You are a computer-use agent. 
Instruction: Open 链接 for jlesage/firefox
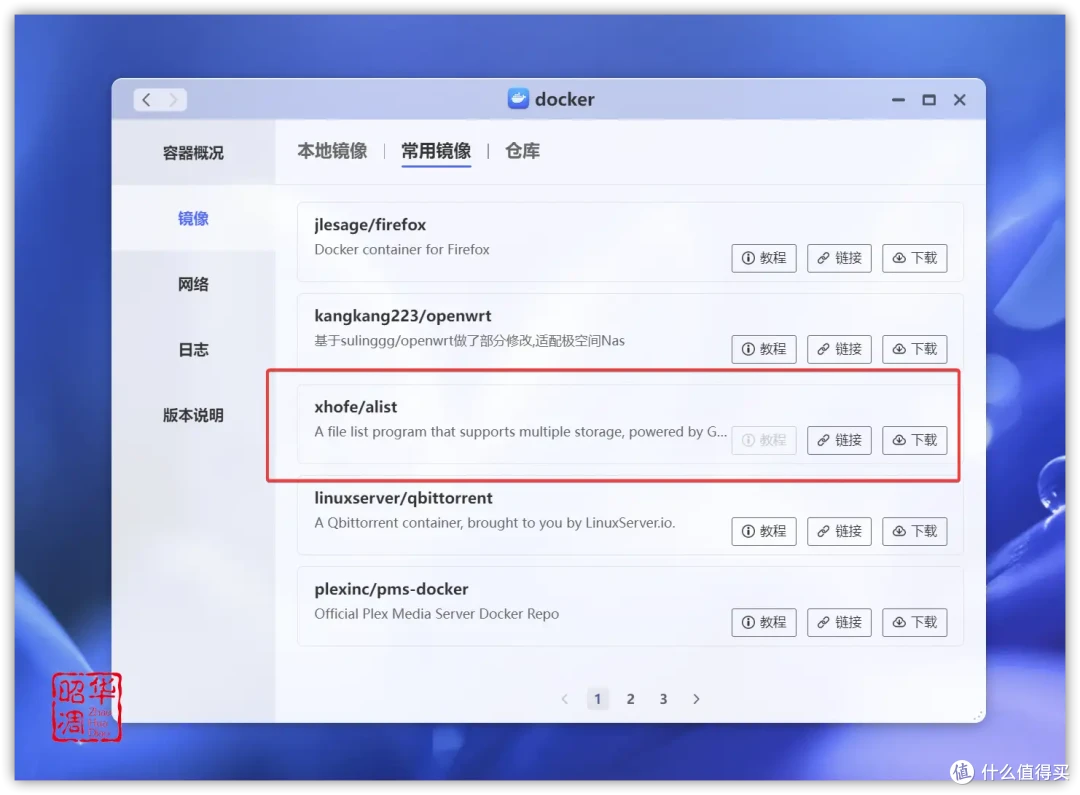pyautogui.click(x=839, y=258)
